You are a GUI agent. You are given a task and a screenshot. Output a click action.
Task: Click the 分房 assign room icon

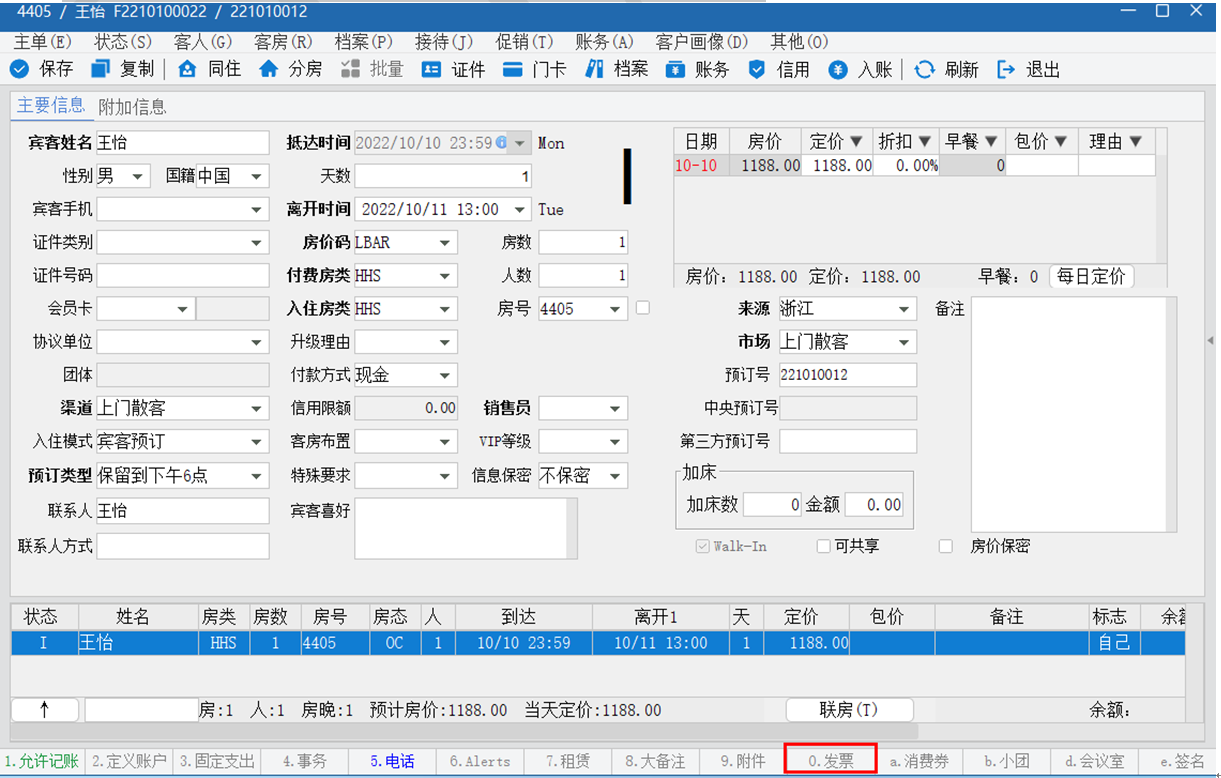click(268, 69)
